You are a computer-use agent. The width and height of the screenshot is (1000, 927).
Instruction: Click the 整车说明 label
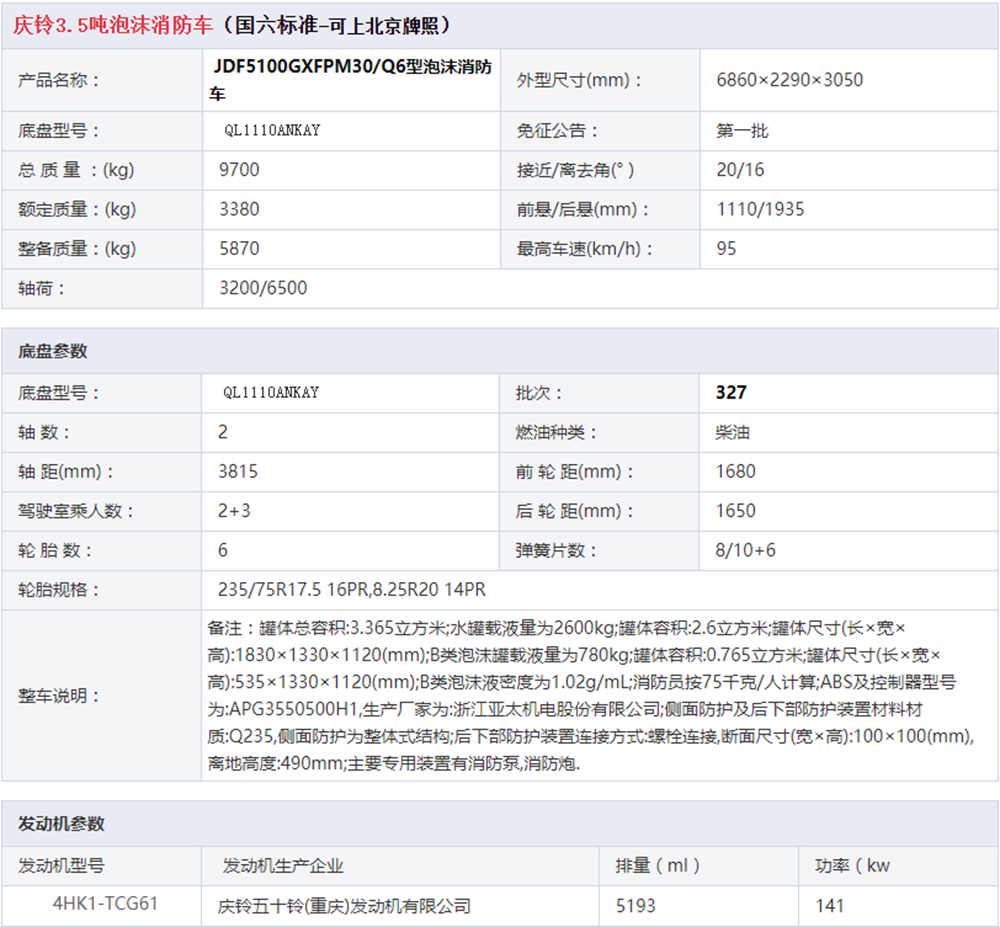point(59,696)
